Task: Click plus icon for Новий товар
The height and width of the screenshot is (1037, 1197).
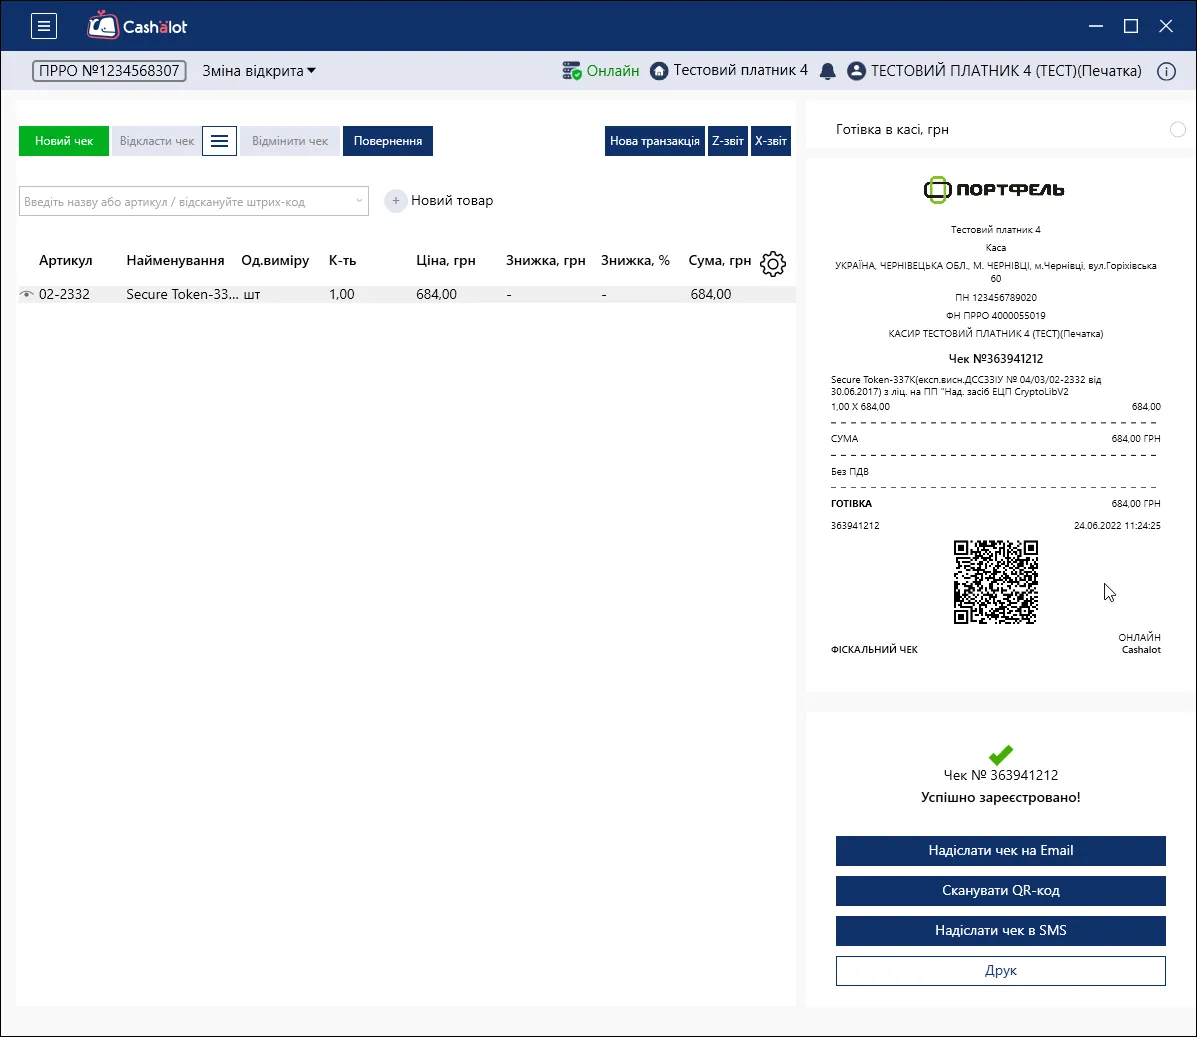Action: 395,201
